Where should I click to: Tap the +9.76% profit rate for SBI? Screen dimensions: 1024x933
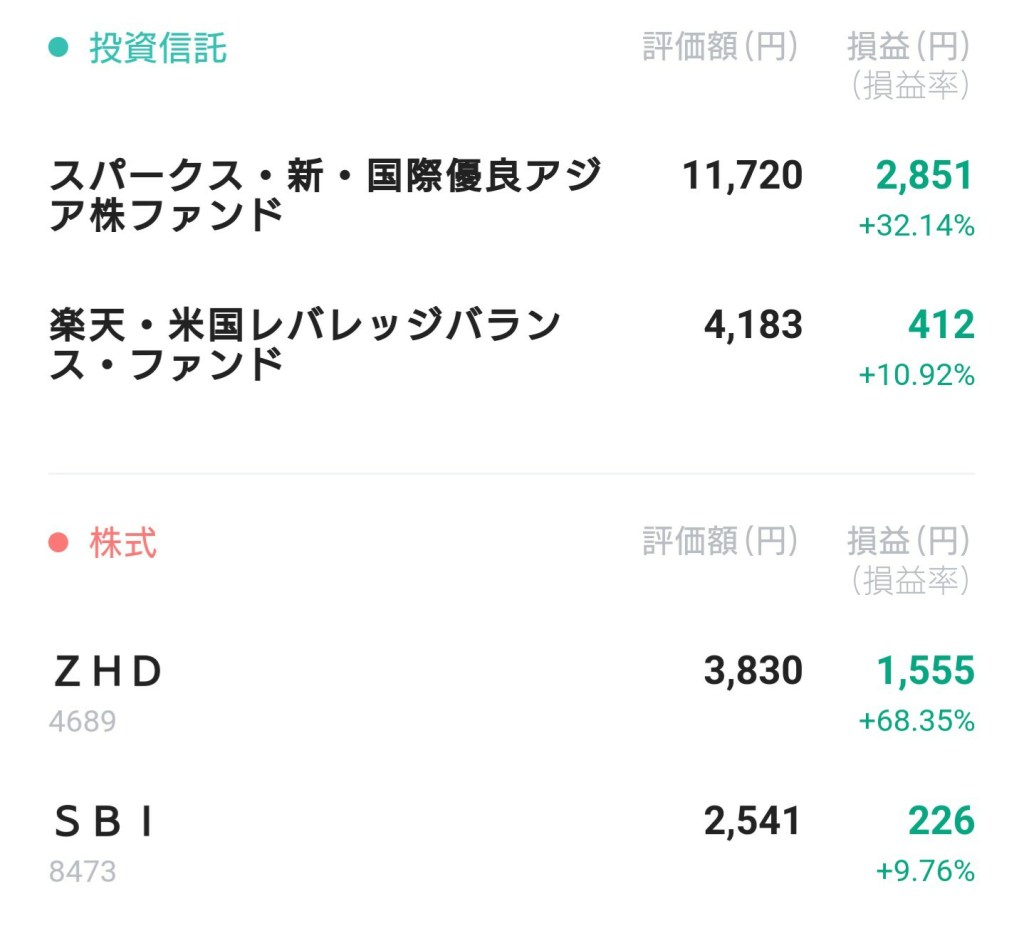pyautogui.click(x=924, y=871)
